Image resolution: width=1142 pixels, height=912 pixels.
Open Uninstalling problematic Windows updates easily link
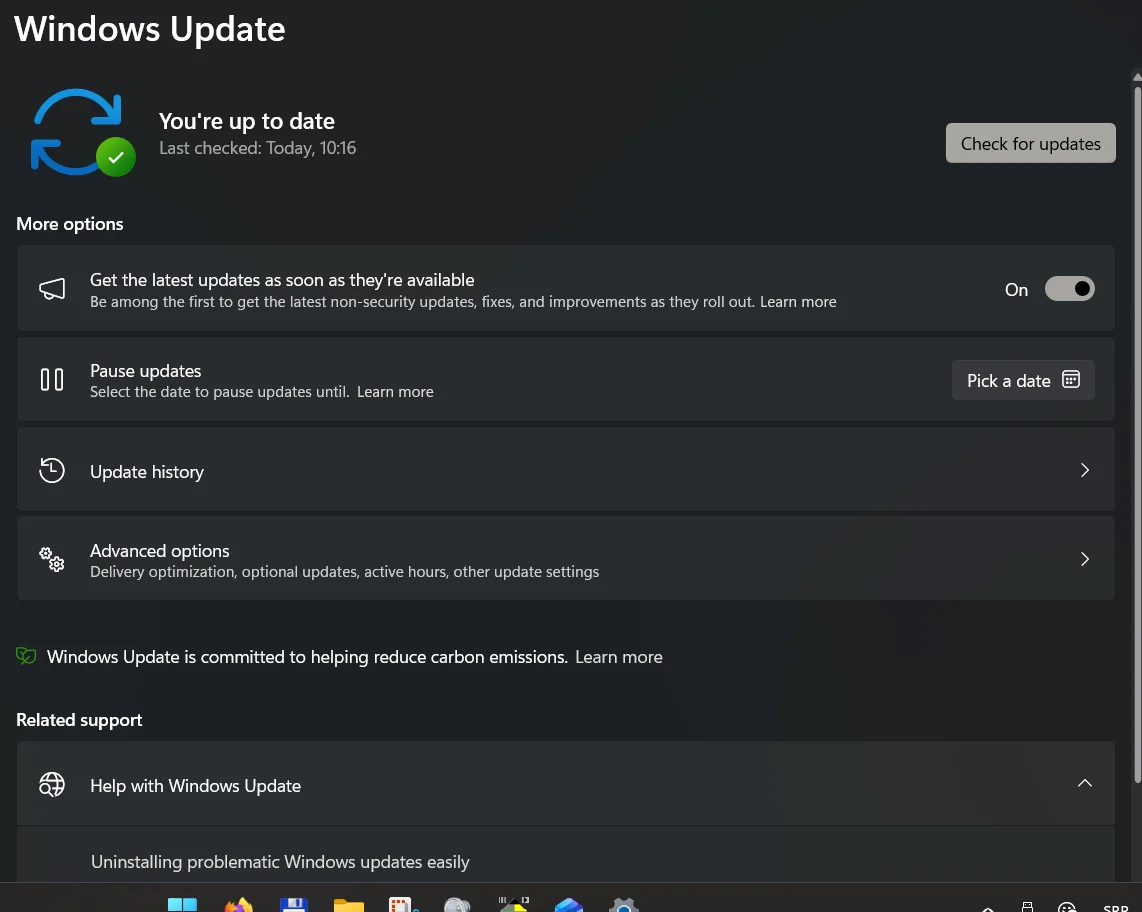[280, 862]
